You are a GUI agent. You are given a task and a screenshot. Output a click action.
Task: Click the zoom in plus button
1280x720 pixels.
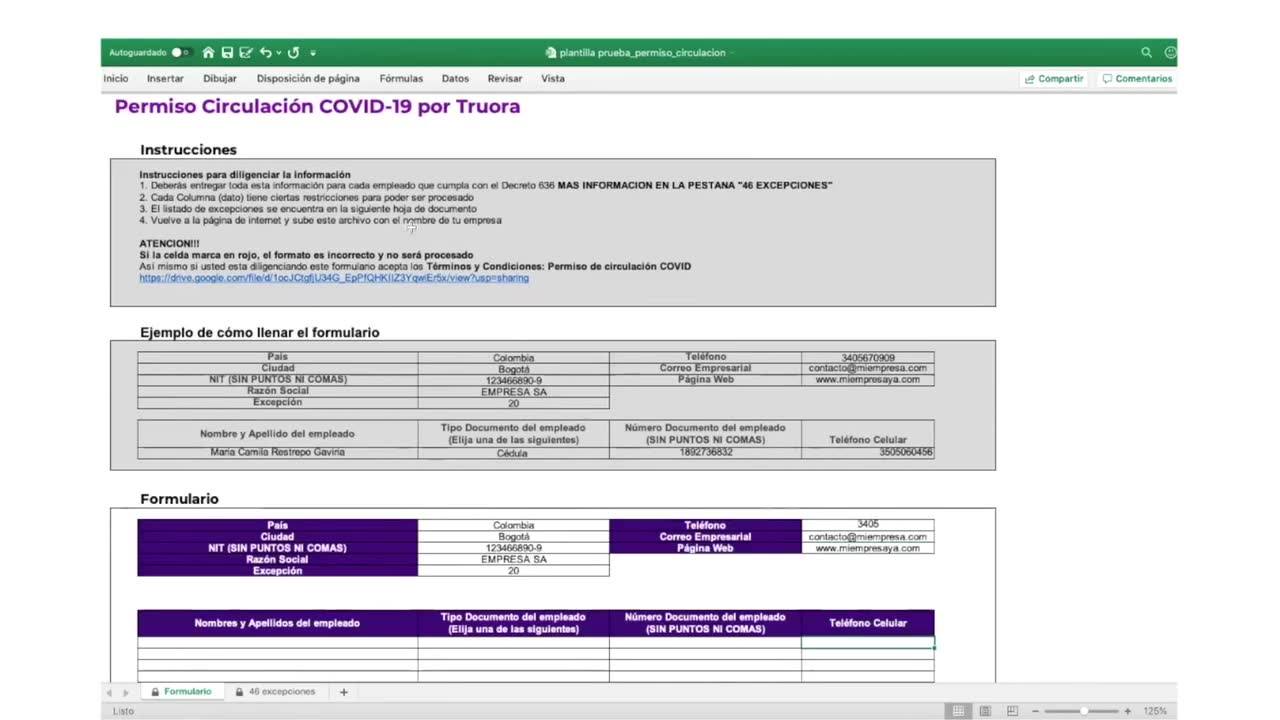pos(1128,711)
